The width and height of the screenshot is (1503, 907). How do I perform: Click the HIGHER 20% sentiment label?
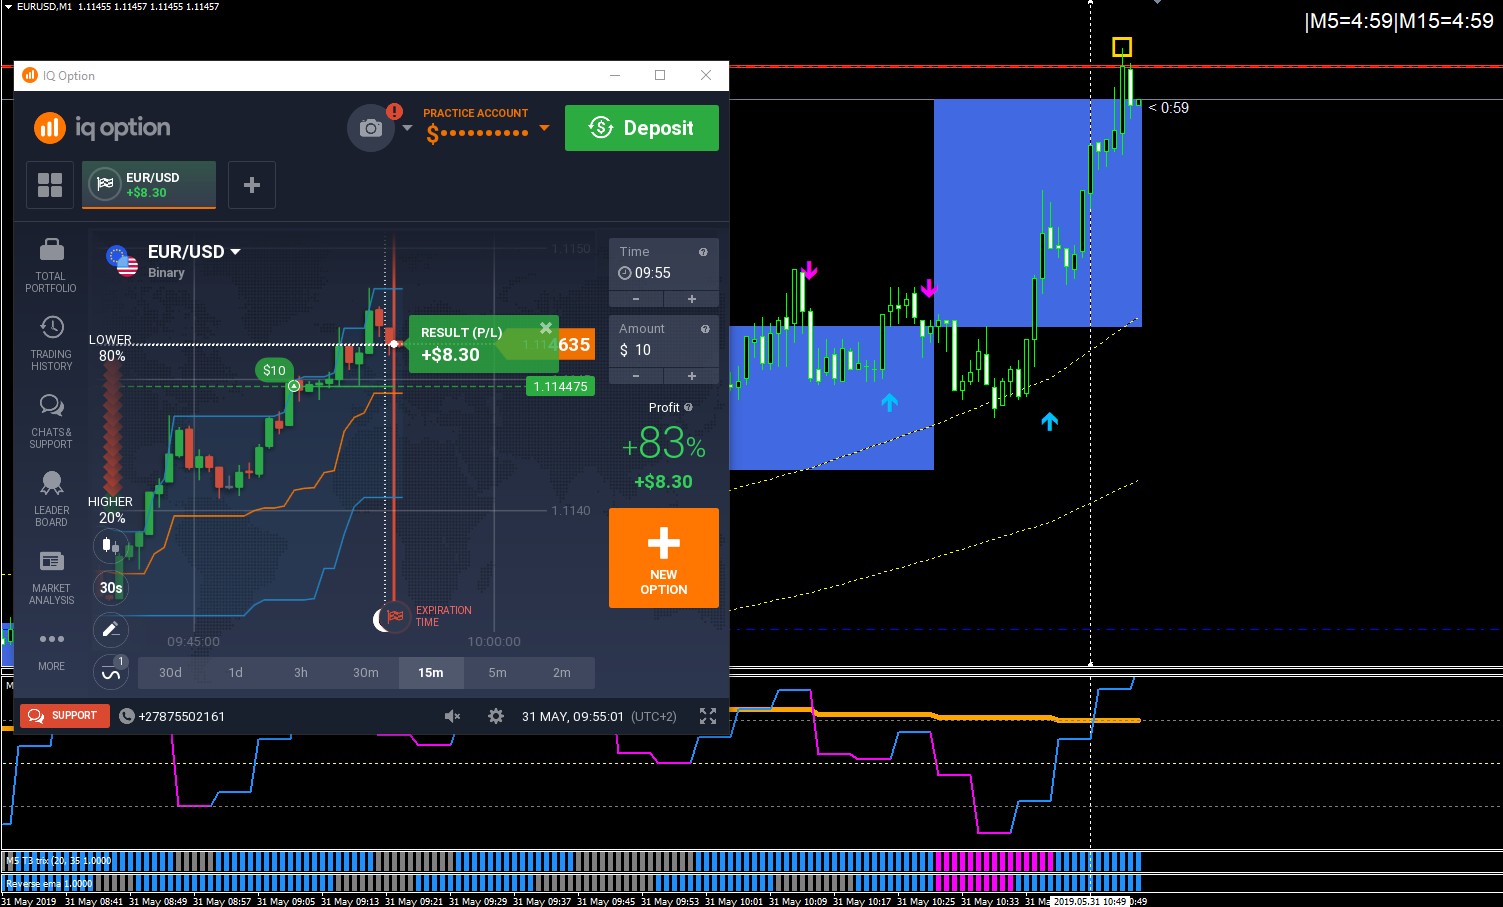pyautogui.click(x=111, y=510)
